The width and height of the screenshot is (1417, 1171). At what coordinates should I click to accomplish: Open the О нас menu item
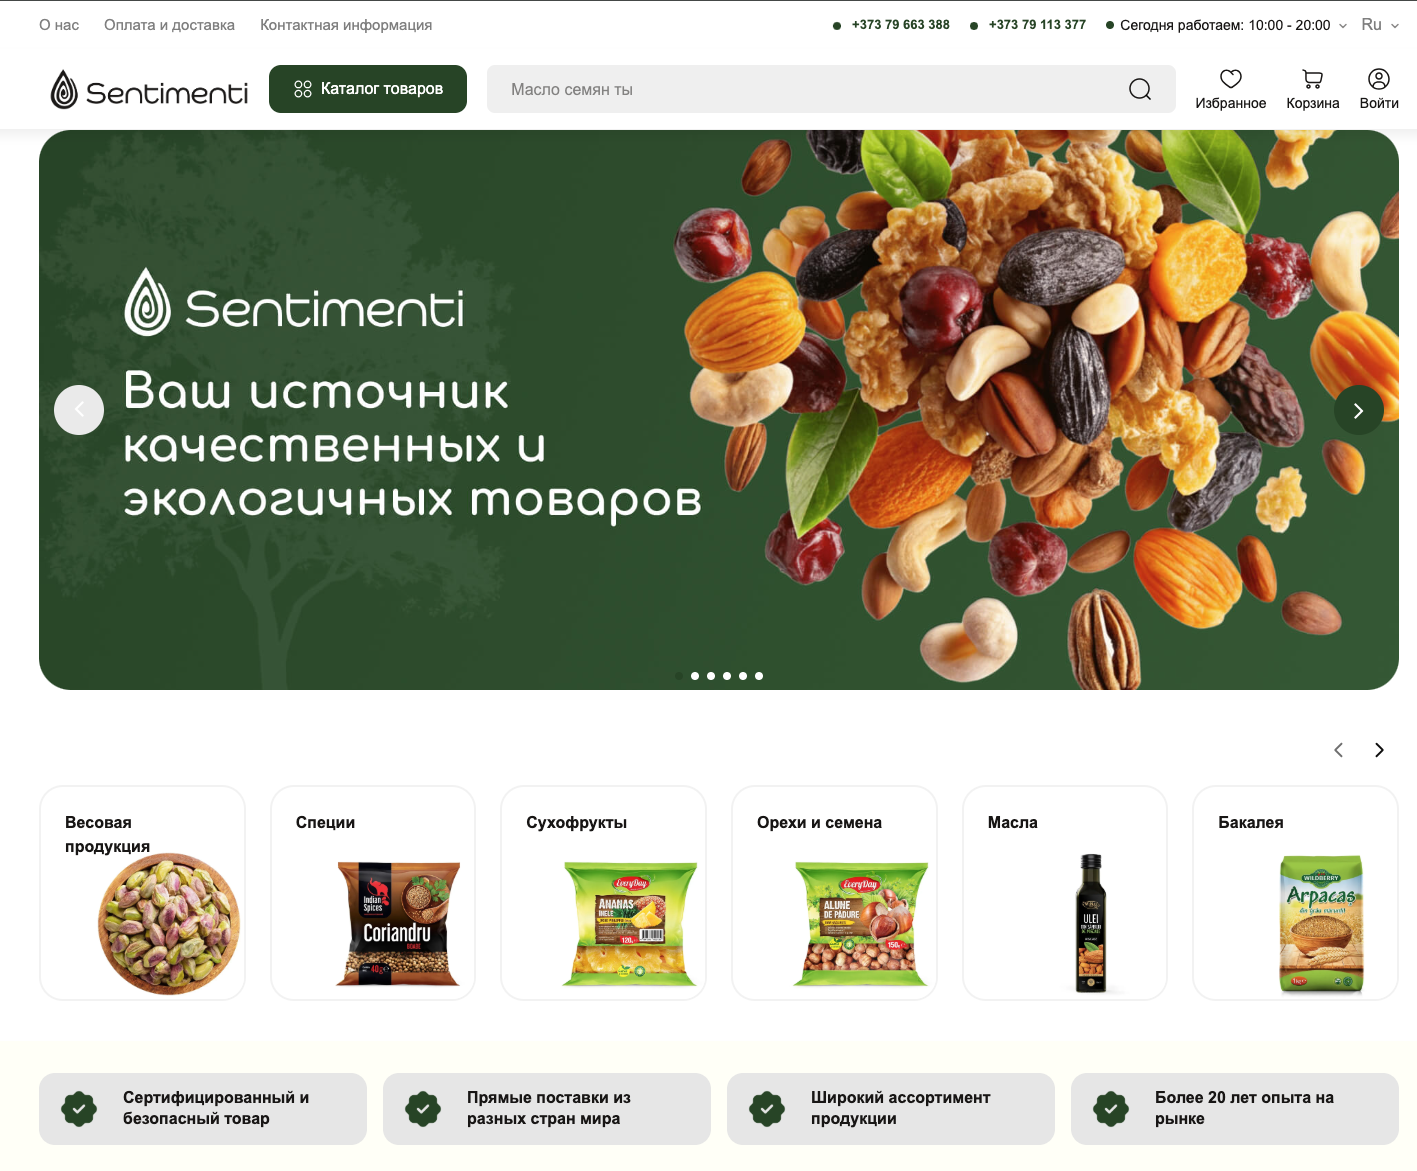click(59, 25)
